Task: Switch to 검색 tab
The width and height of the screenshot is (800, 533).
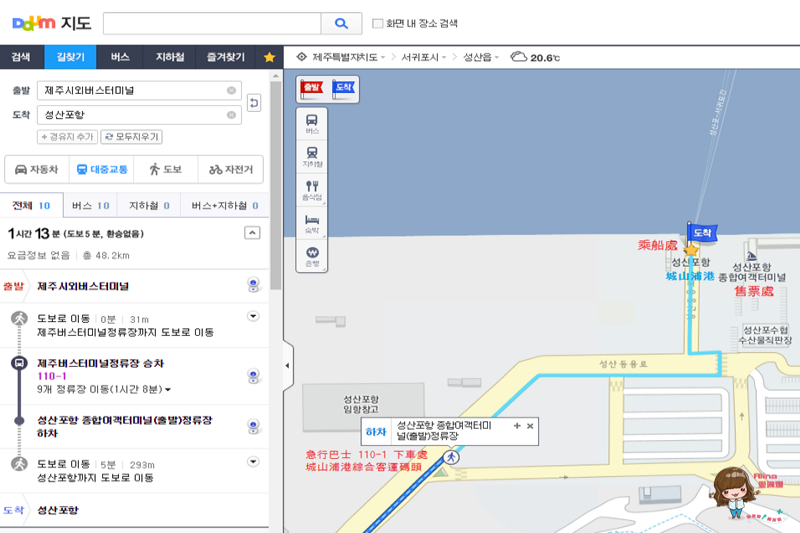Action: click(x=21, y=57)
